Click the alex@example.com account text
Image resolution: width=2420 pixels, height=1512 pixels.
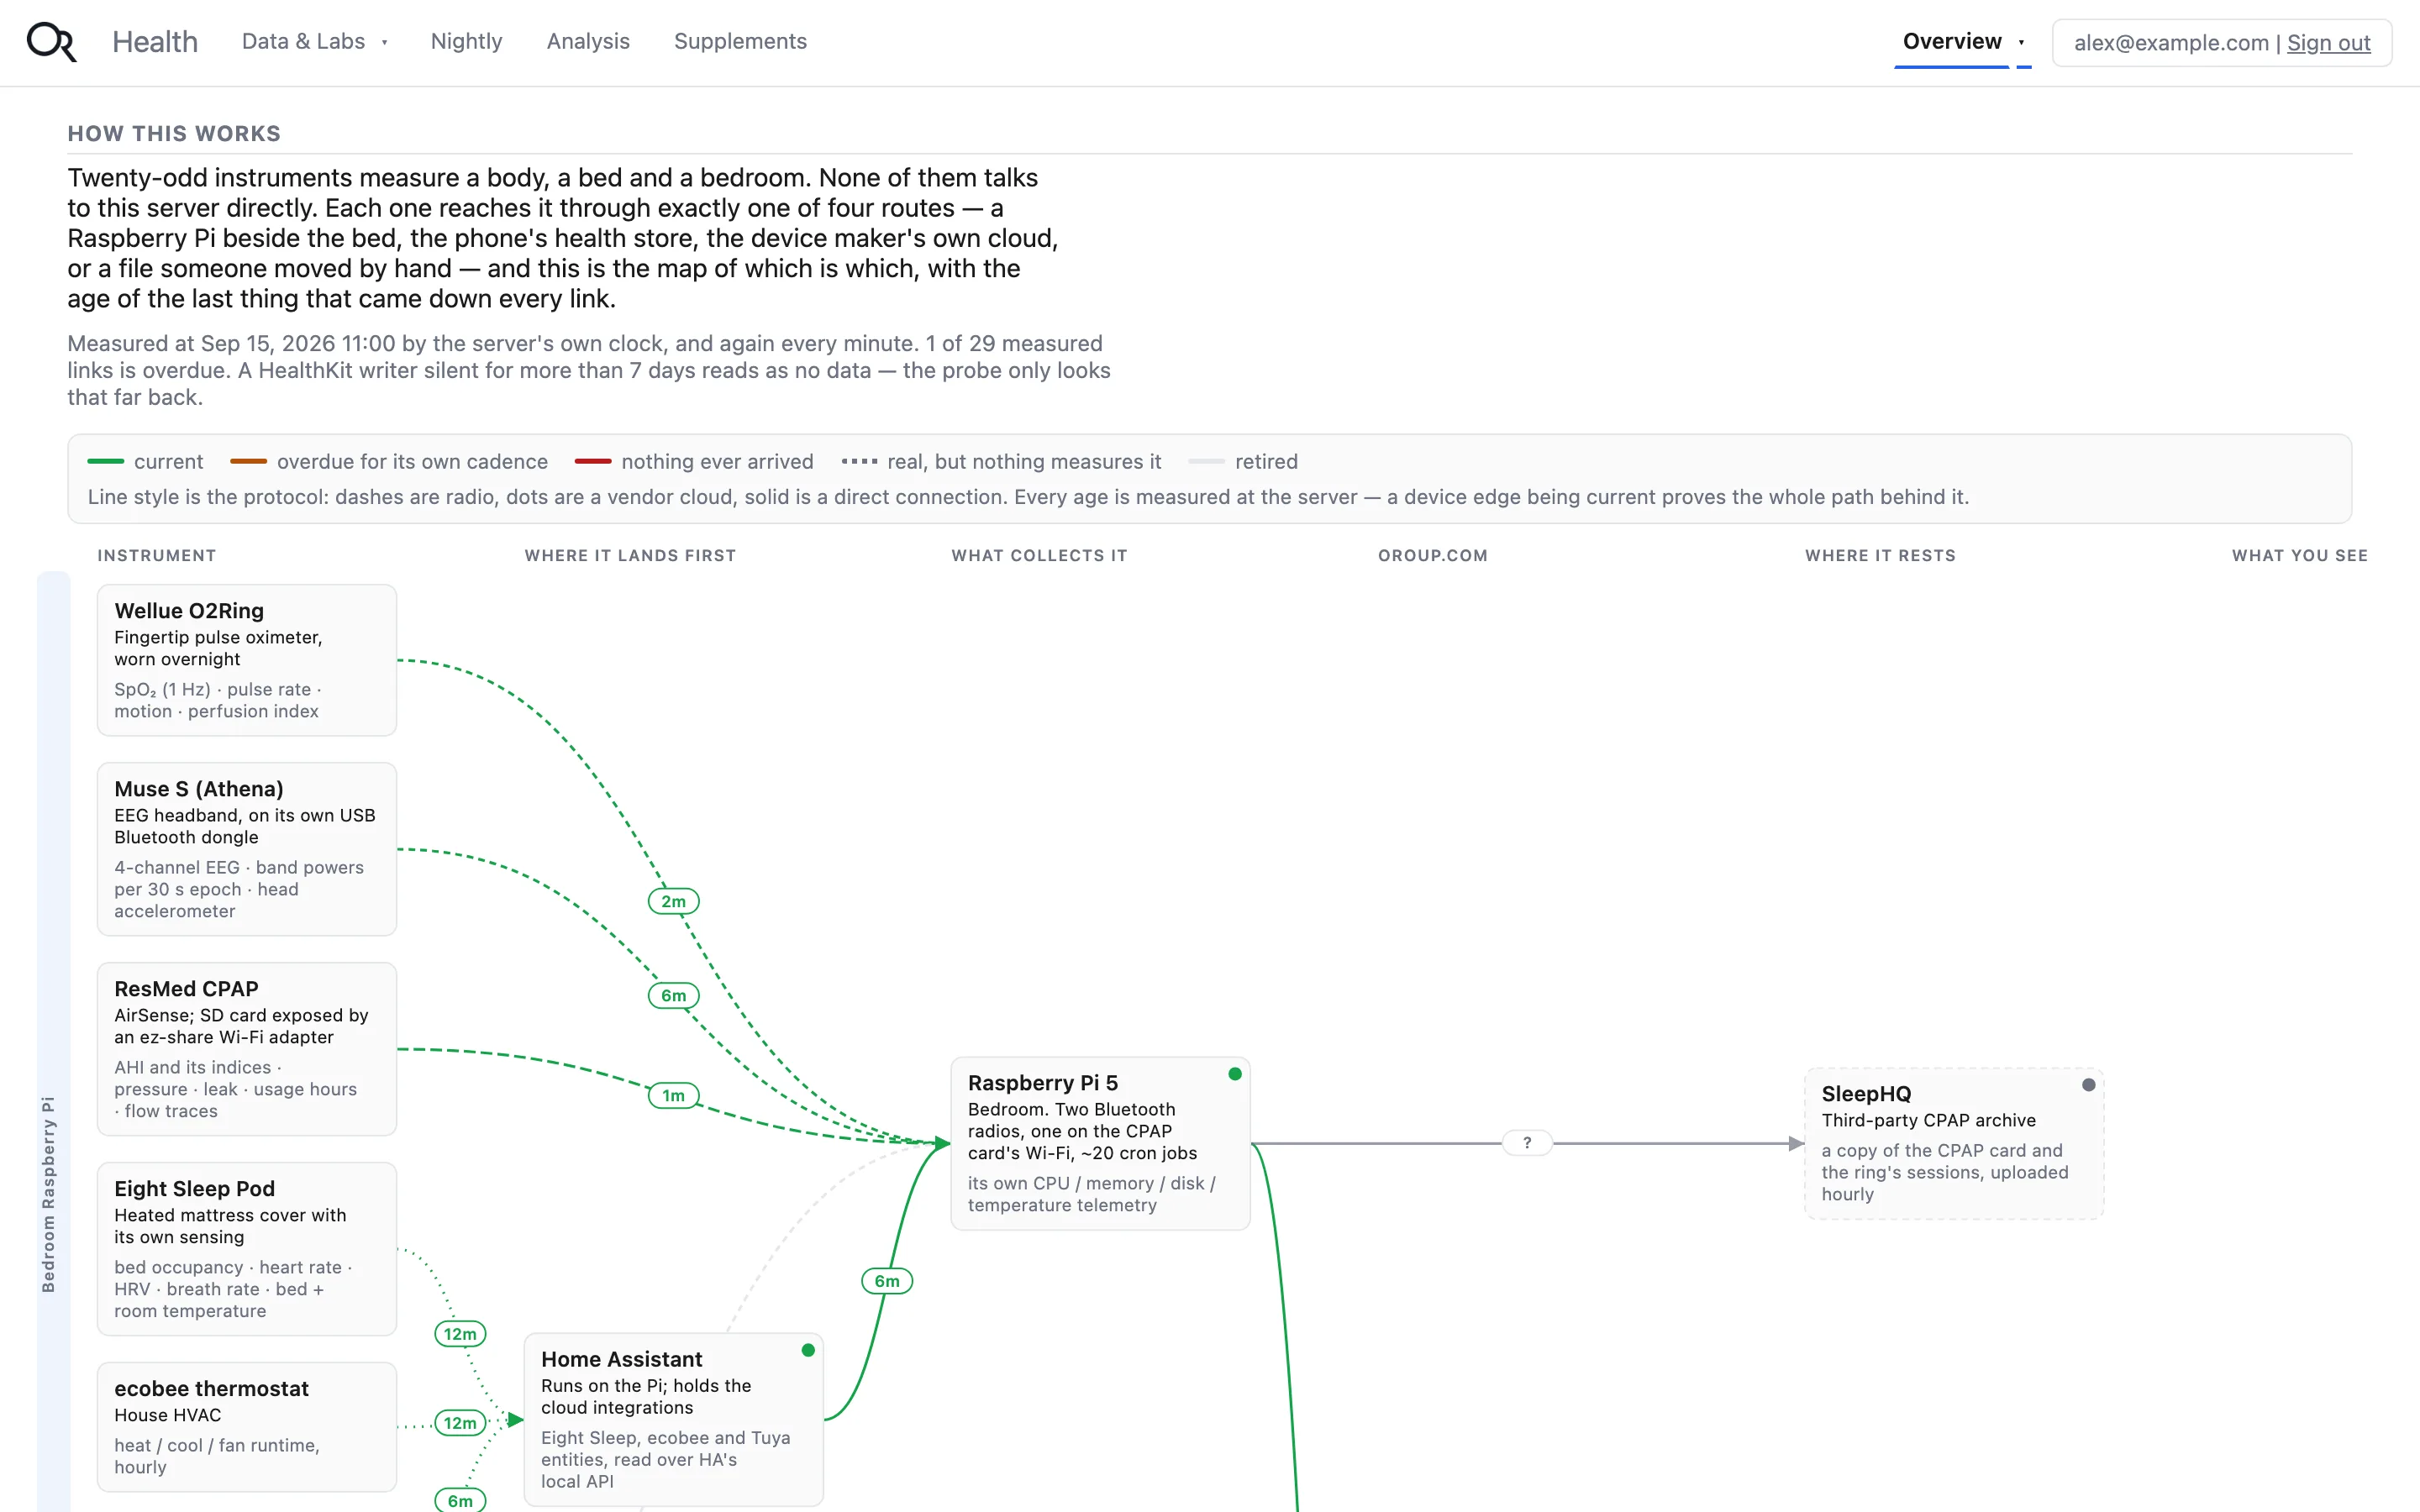coord(2171,43)
